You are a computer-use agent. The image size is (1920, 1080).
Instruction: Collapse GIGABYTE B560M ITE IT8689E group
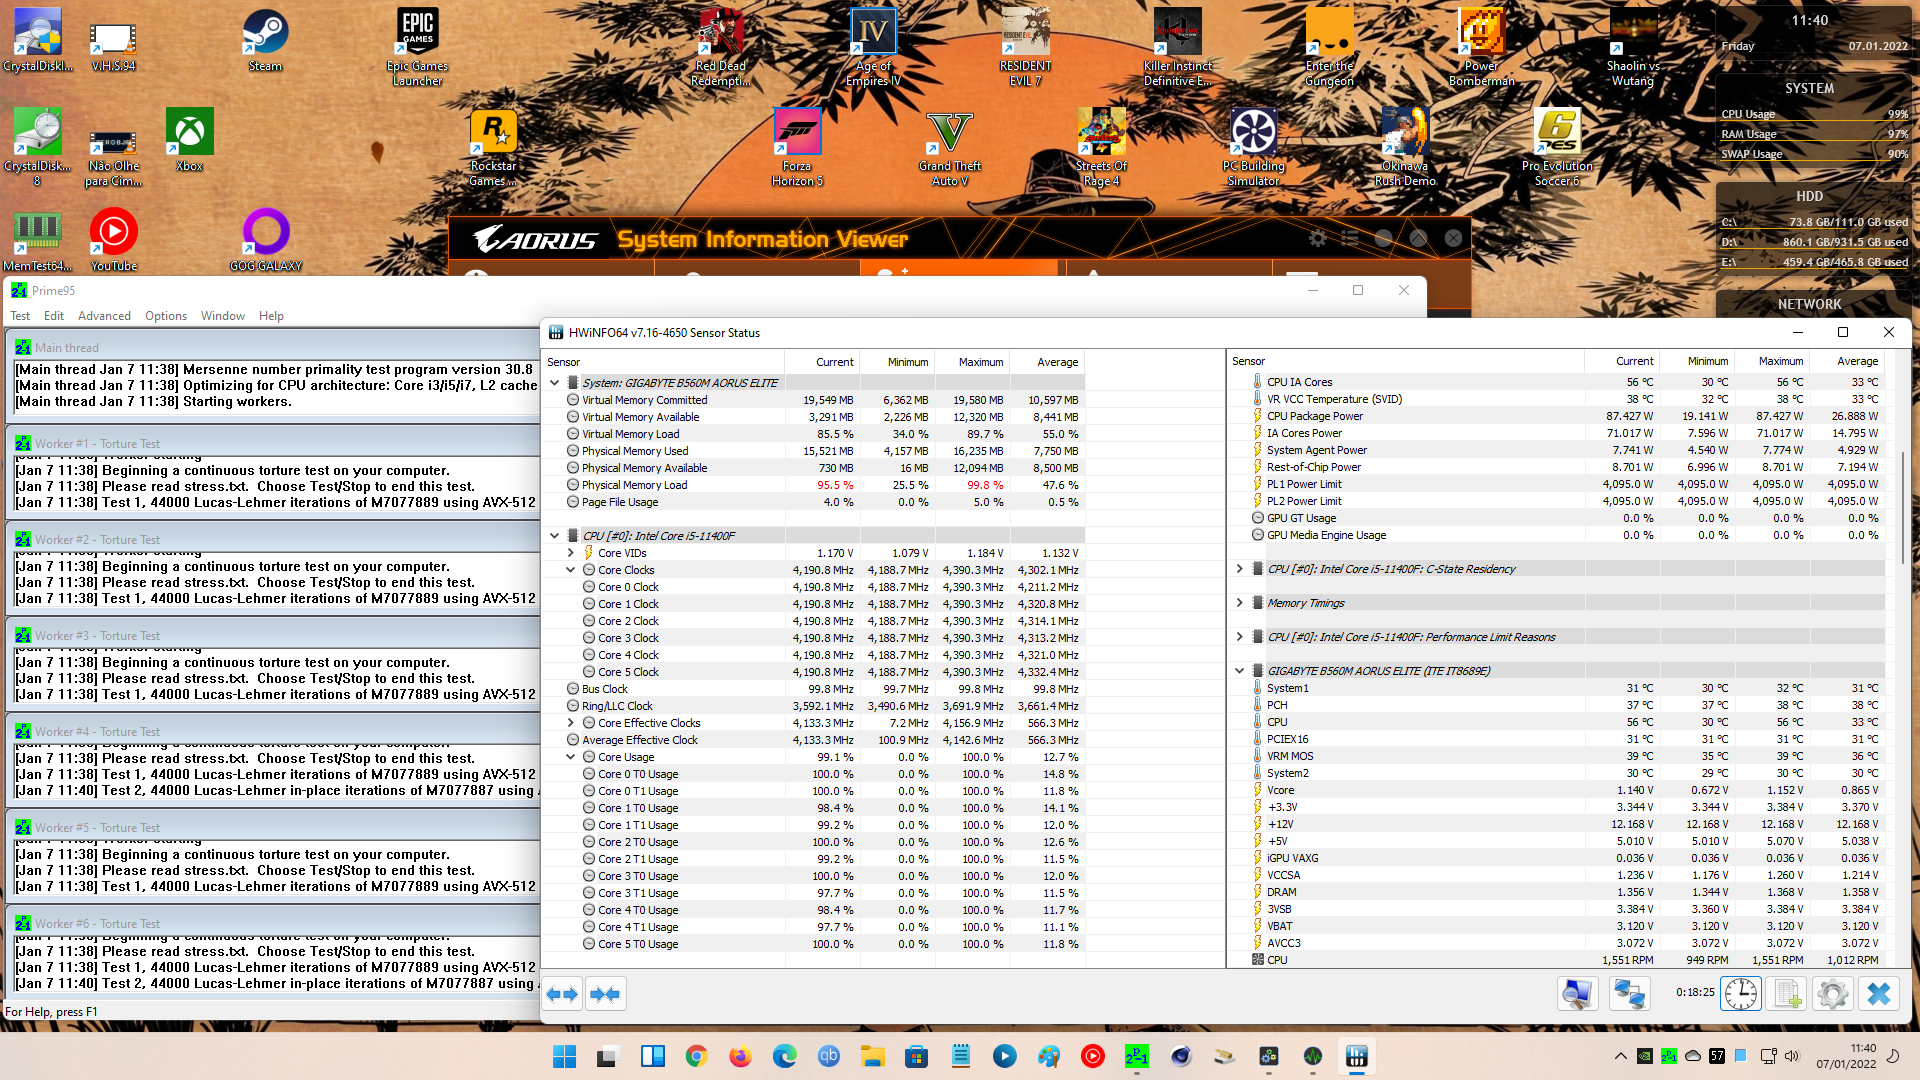pyautogui.click(x=1240, y=671)
